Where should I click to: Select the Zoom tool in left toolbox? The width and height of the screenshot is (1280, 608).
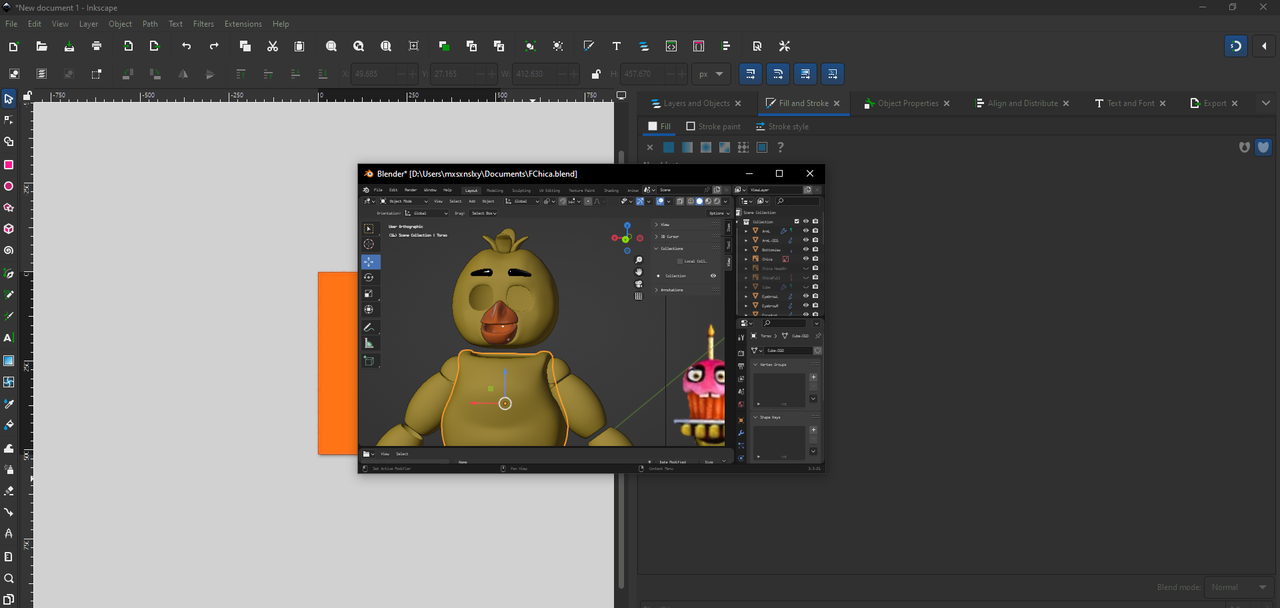[9, 578]
